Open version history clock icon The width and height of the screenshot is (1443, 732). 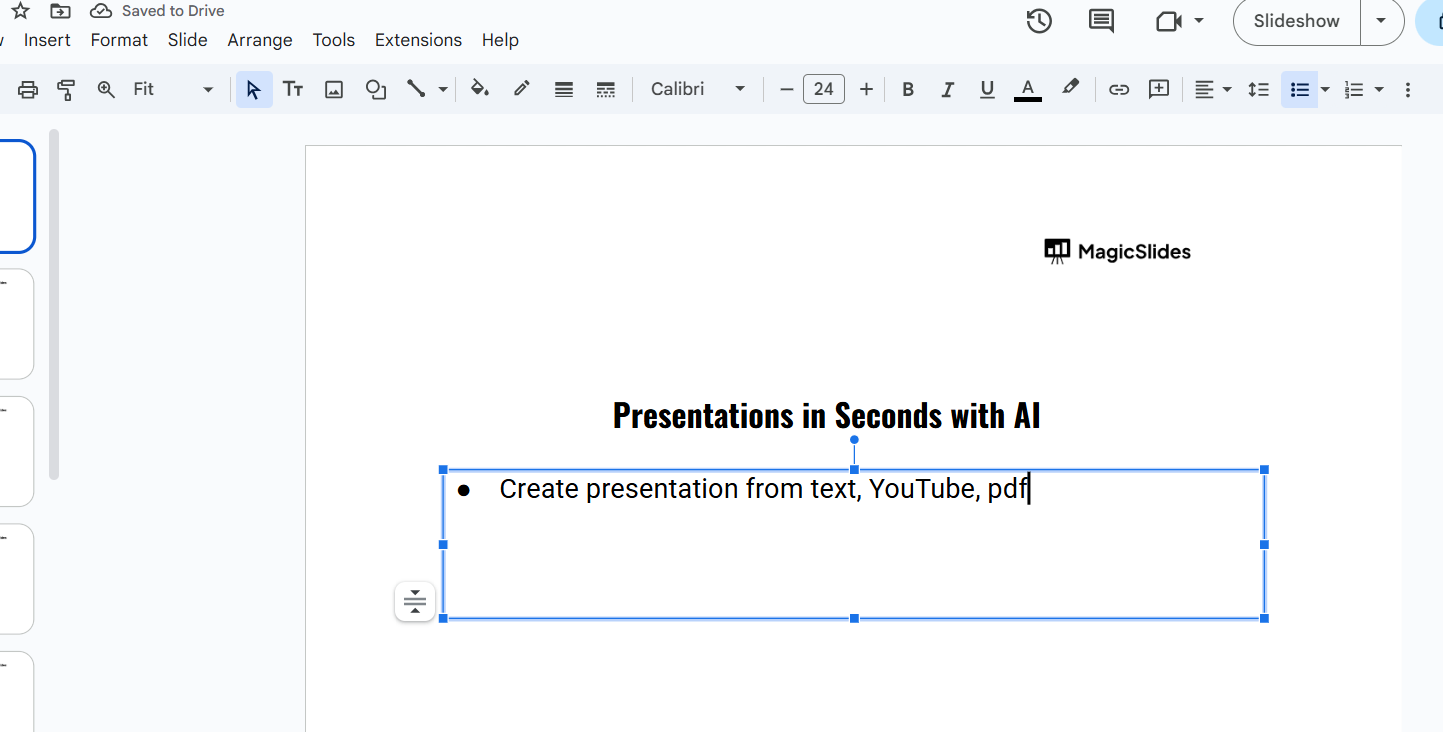coord(1039,21)
